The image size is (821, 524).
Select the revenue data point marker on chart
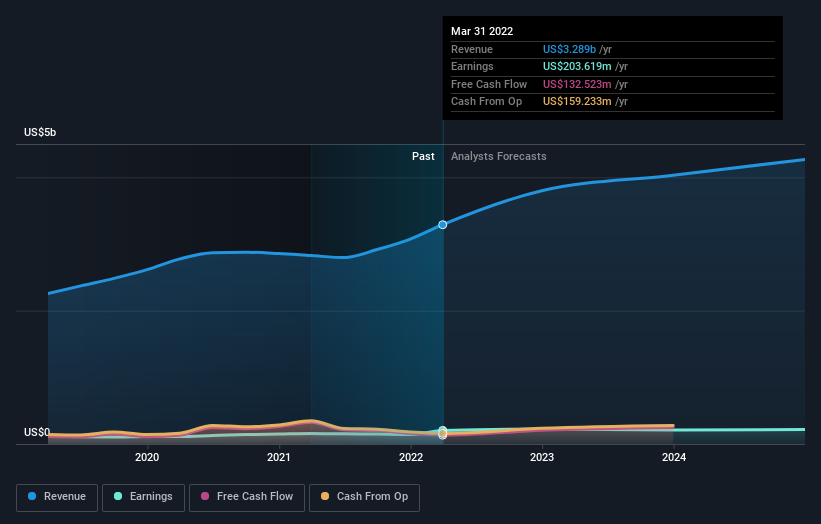point(442,225)
